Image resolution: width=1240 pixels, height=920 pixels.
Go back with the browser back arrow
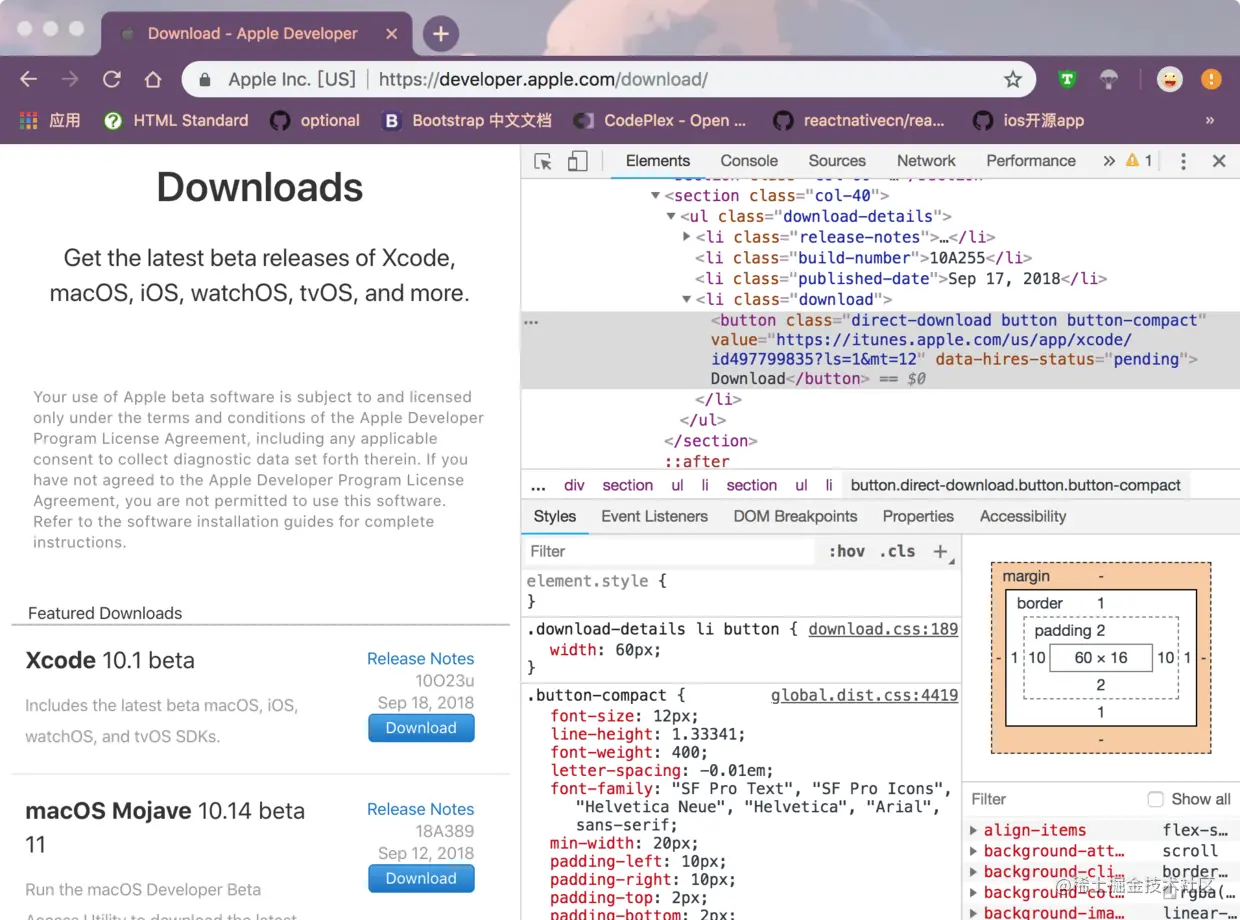click(29, 80)
